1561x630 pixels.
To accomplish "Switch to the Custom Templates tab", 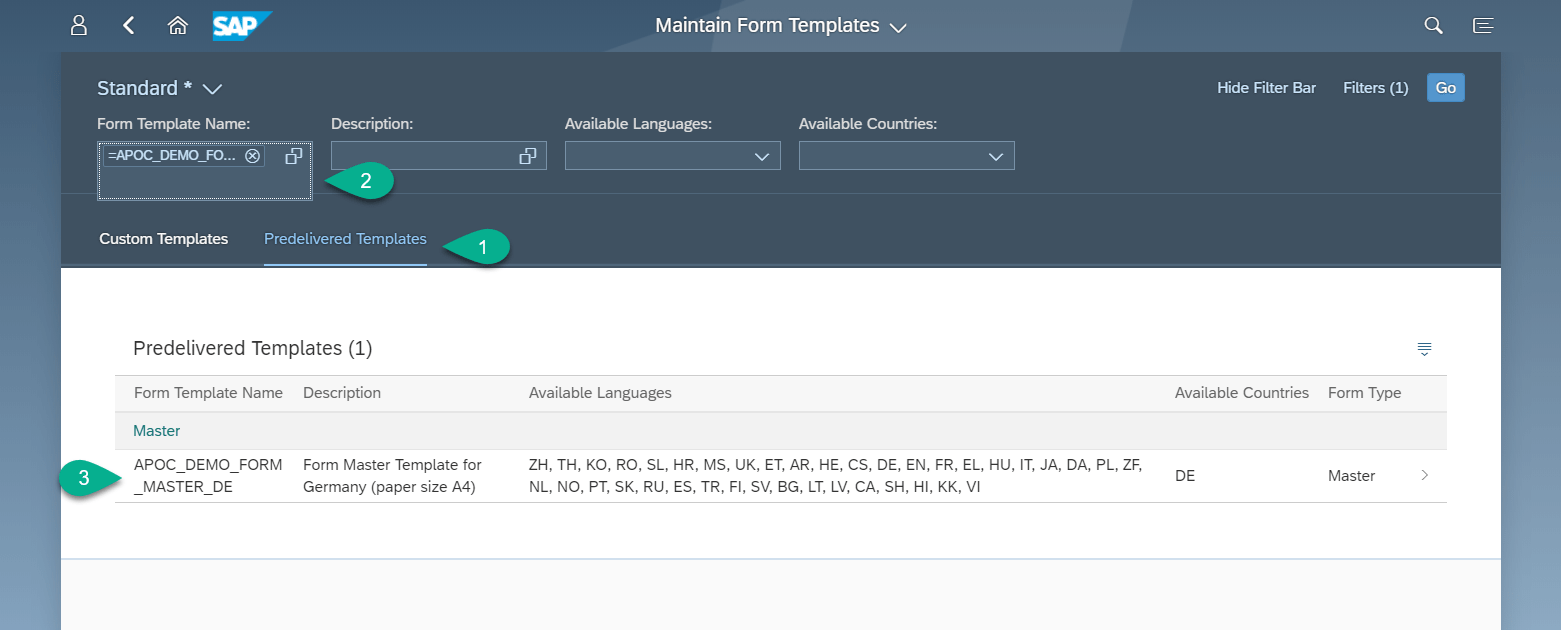I will tap(164, 239).
